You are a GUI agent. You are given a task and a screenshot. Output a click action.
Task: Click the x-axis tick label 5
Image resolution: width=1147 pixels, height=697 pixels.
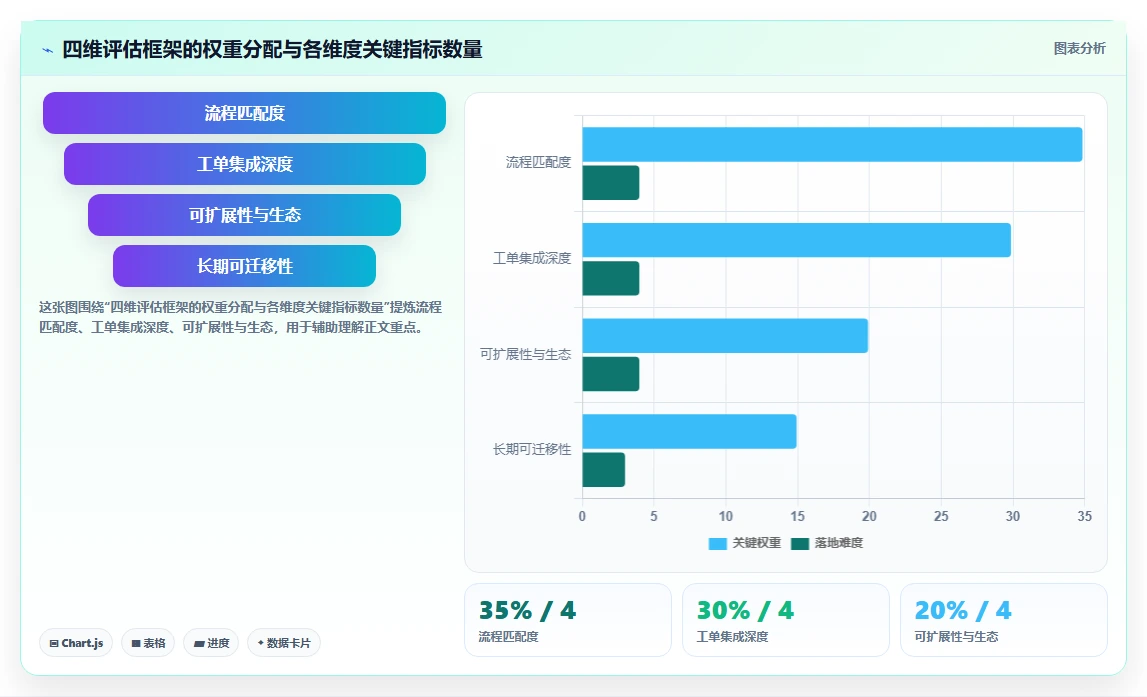(654, 516)
